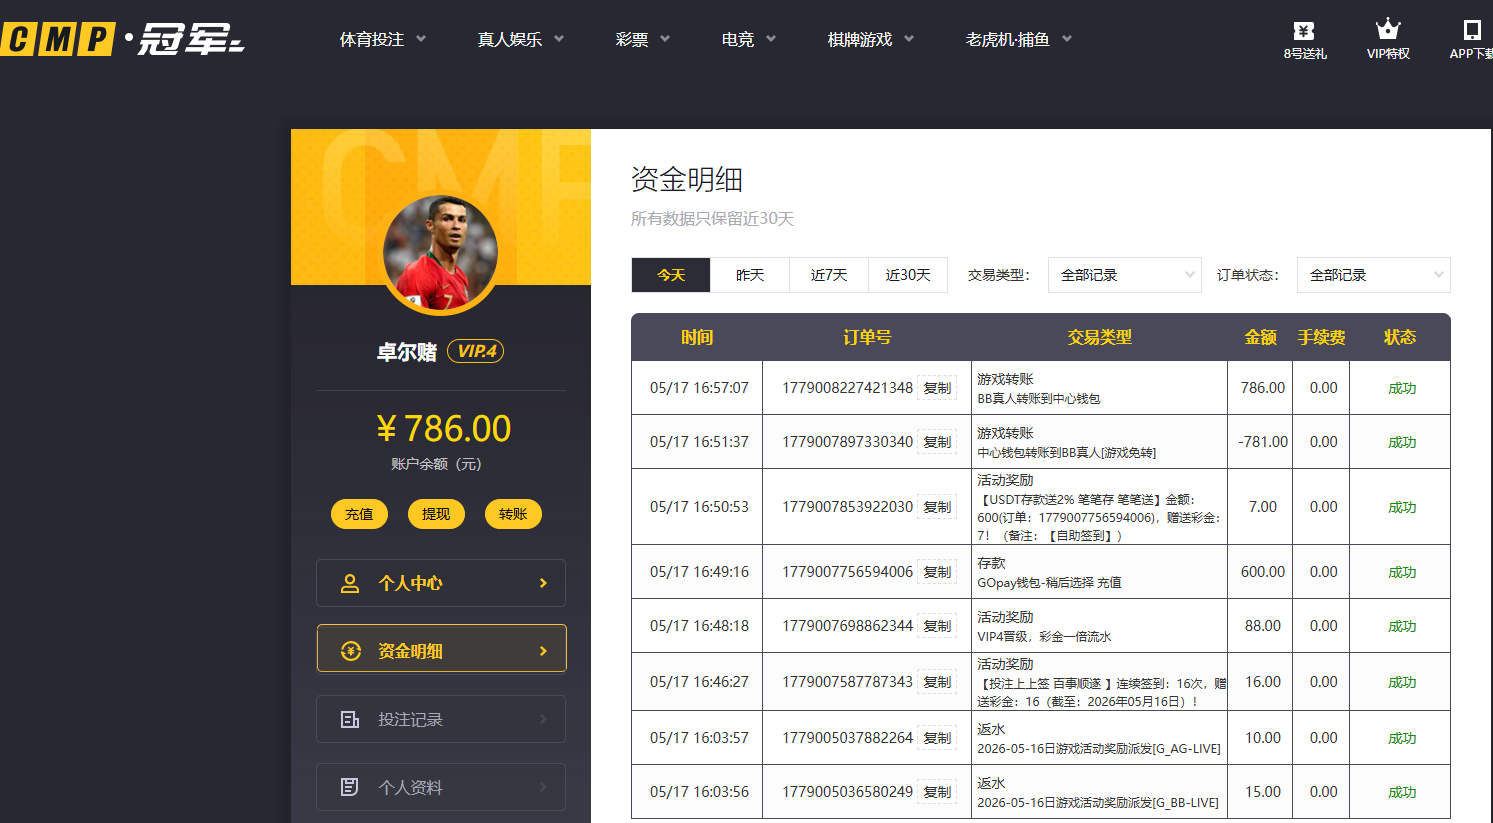
Task: Click the username 卓尔赌
Action: click(x=407, y=352)
